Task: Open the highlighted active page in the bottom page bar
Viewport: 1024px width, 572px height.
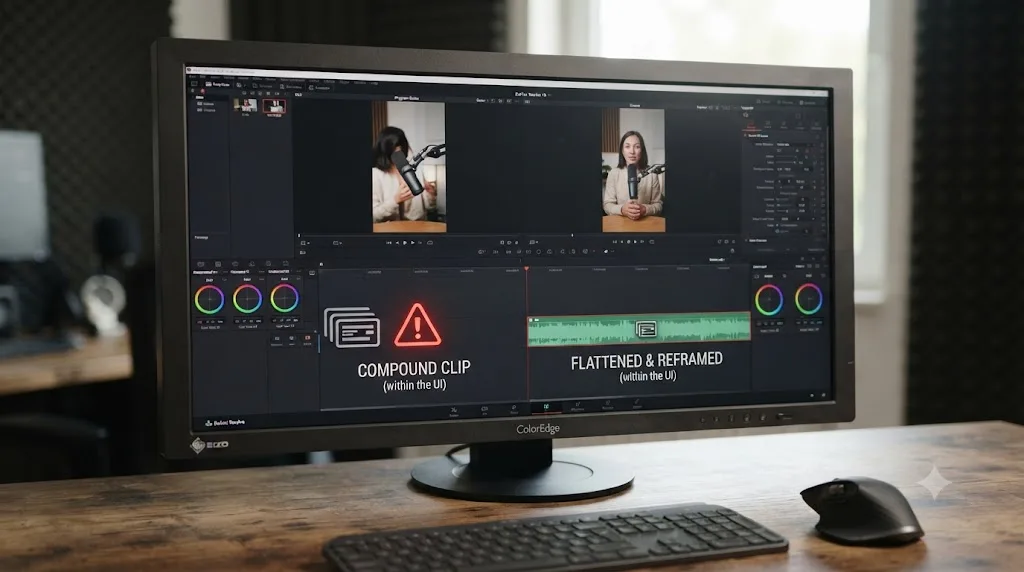Action: pyautogui.click(x=546, y=407)
